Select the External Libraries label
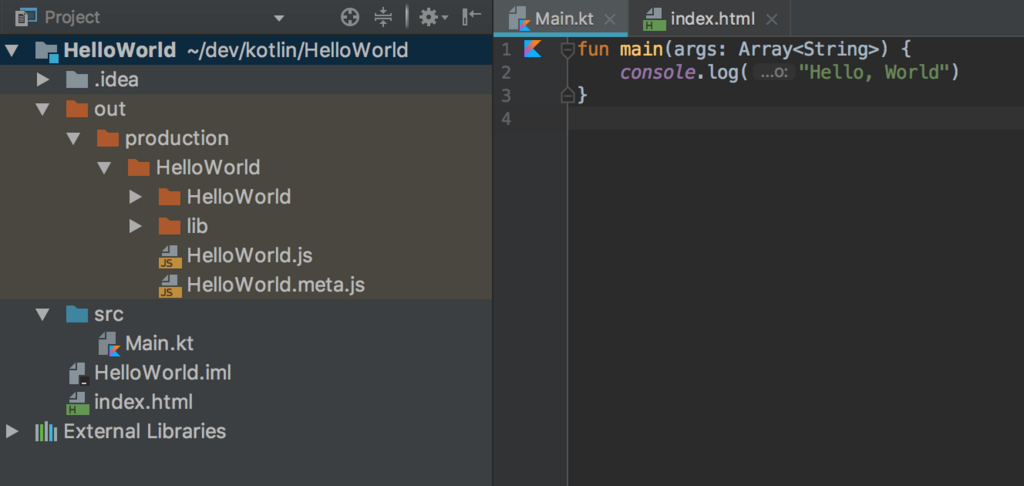Image resolution: width=1024 pixels, height=486 pixels. click(144, 431)
